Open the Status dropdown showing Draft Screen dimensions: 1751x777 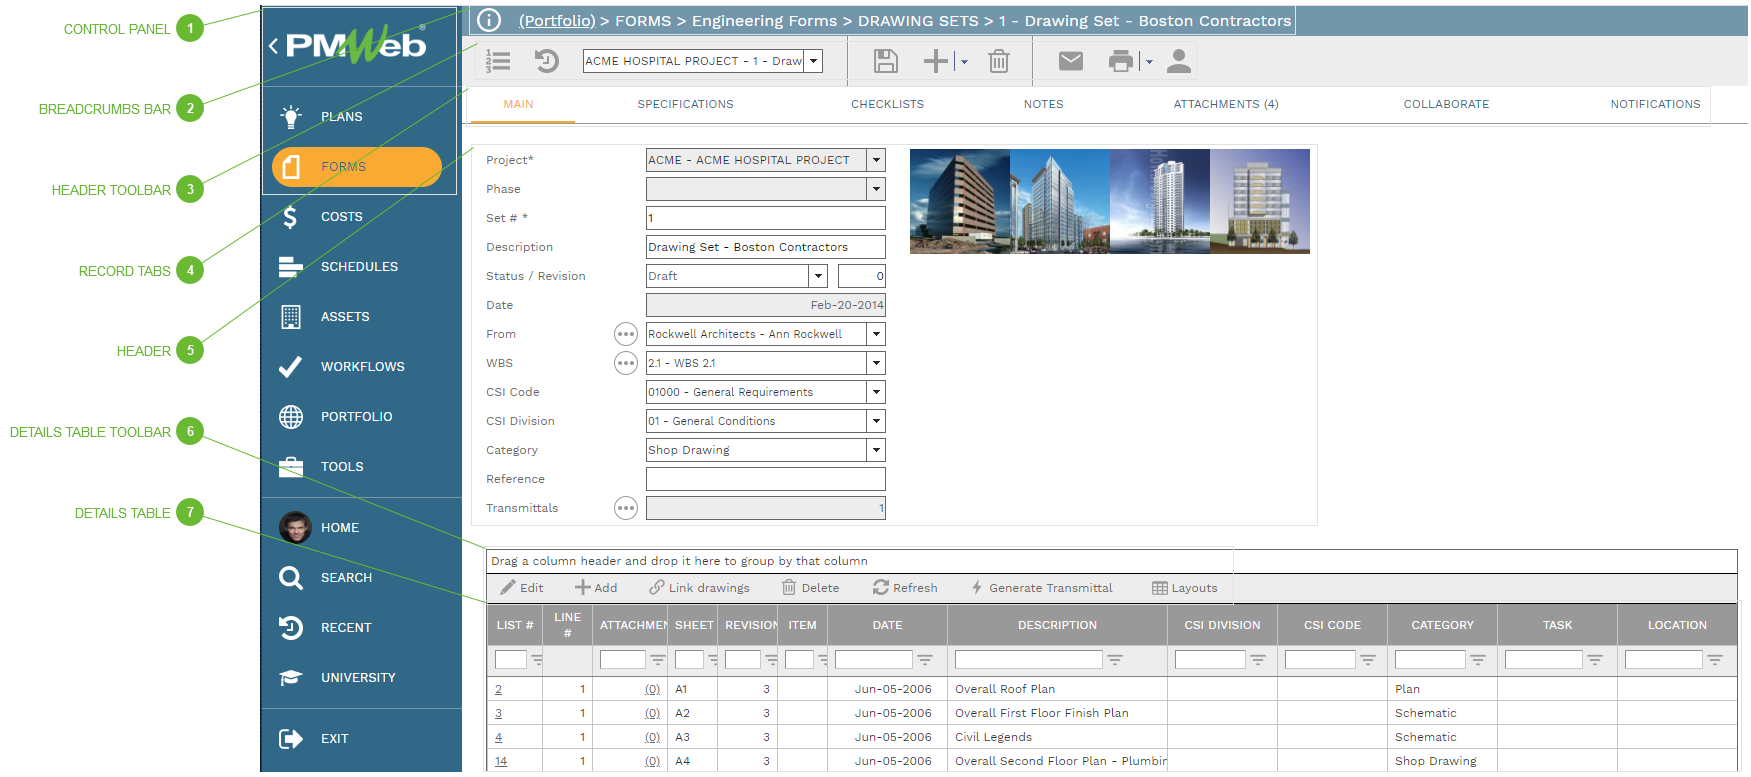point(818,276)
